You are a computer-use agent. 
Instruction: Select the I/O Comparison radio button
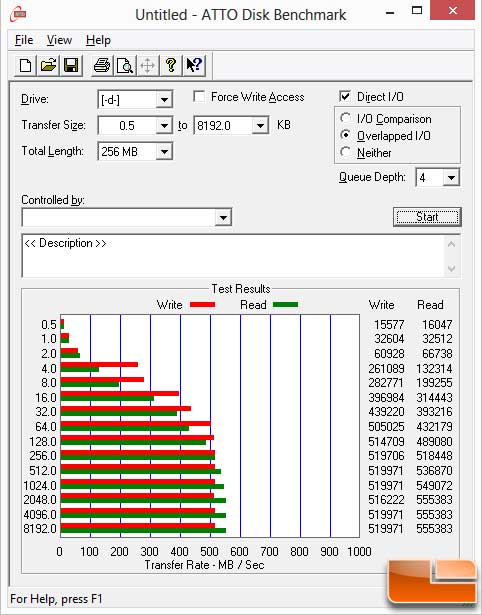346,118
